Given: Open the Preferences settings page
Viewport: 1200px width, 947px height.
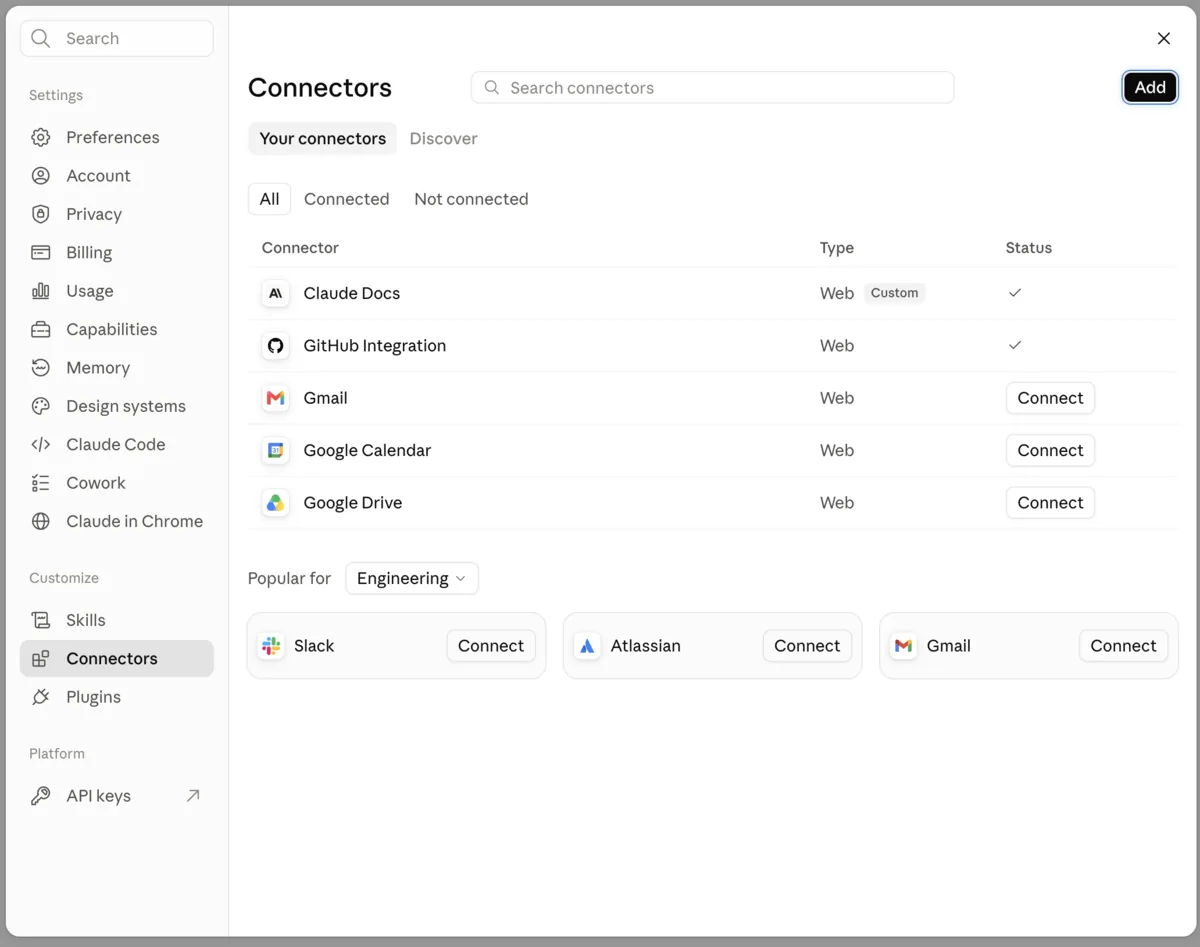Looking at the screenshot, I should [117, 137].
